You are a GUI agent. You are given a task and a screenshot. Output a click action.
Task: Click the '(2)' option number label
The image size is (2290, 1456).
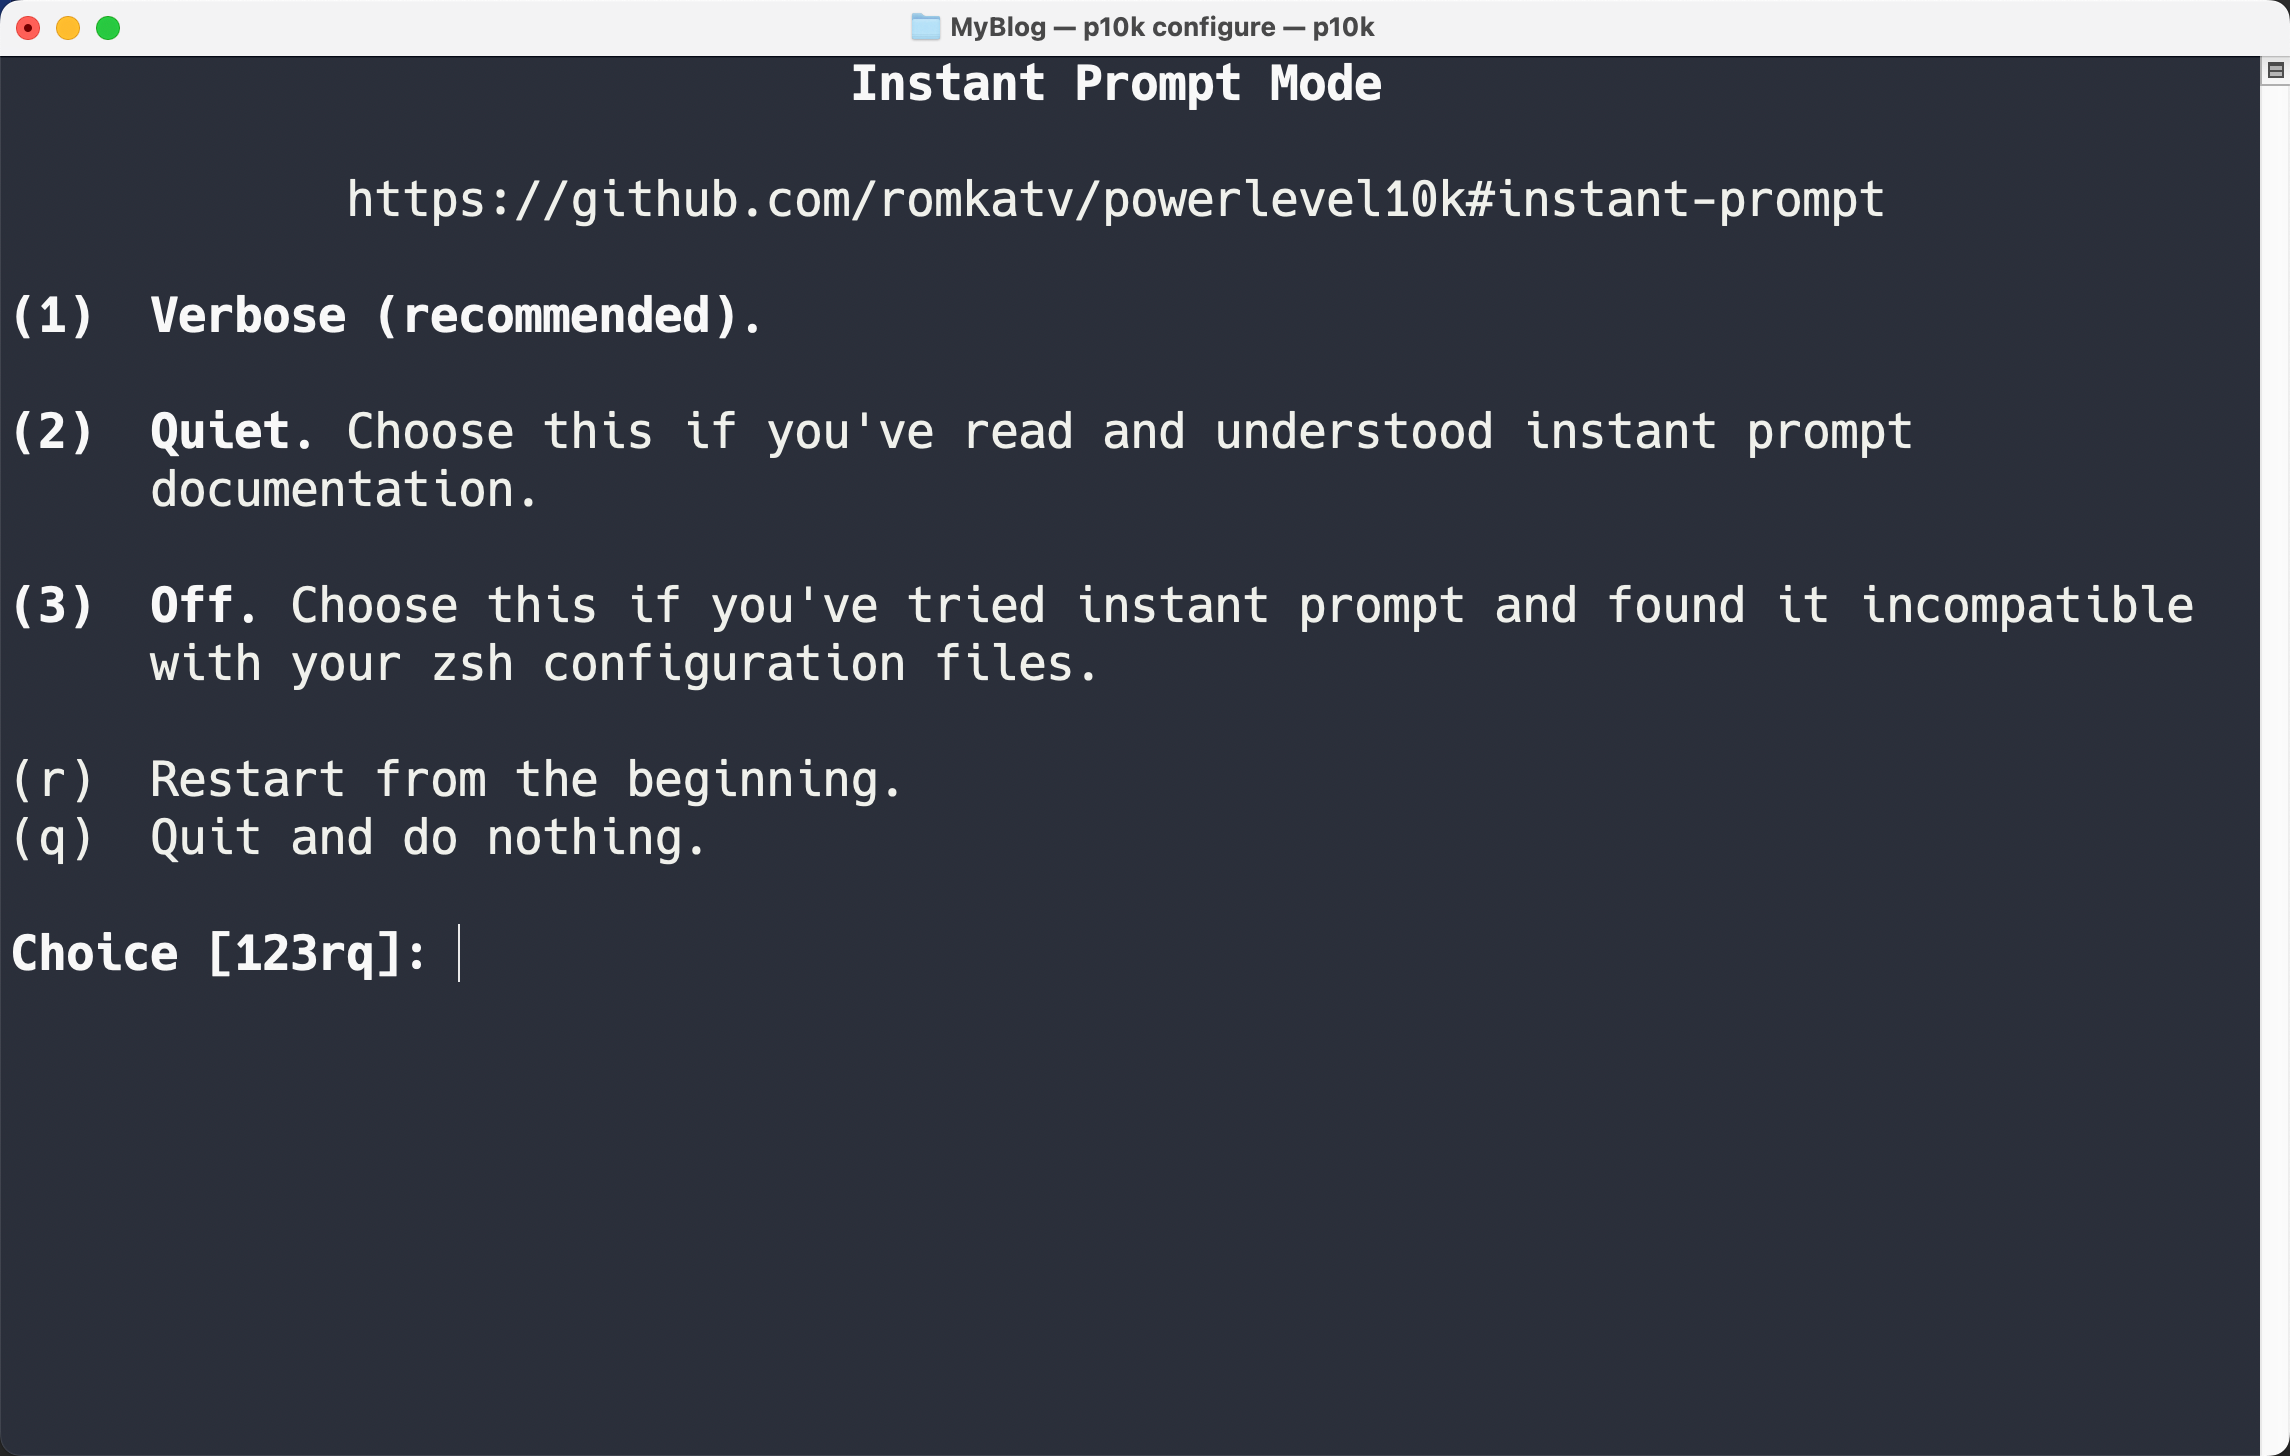[53, 432]
